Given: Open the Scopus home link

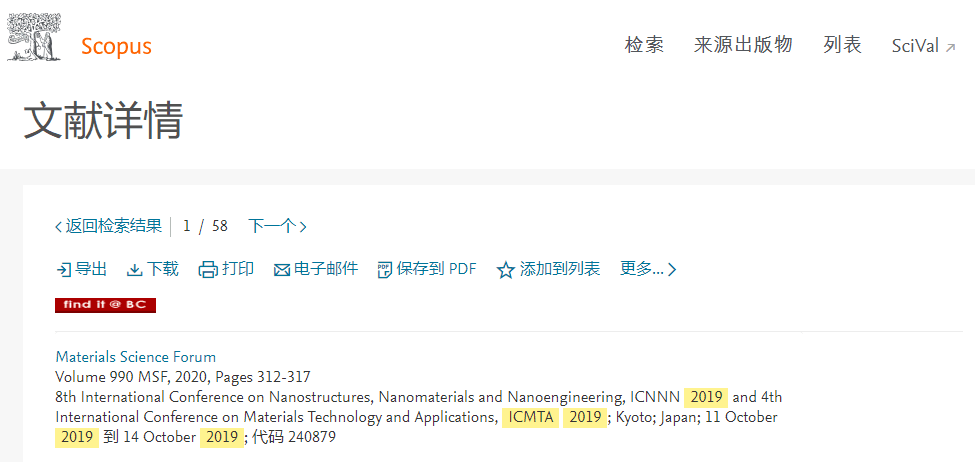Looking at the screenshot, I should [116, 47].
